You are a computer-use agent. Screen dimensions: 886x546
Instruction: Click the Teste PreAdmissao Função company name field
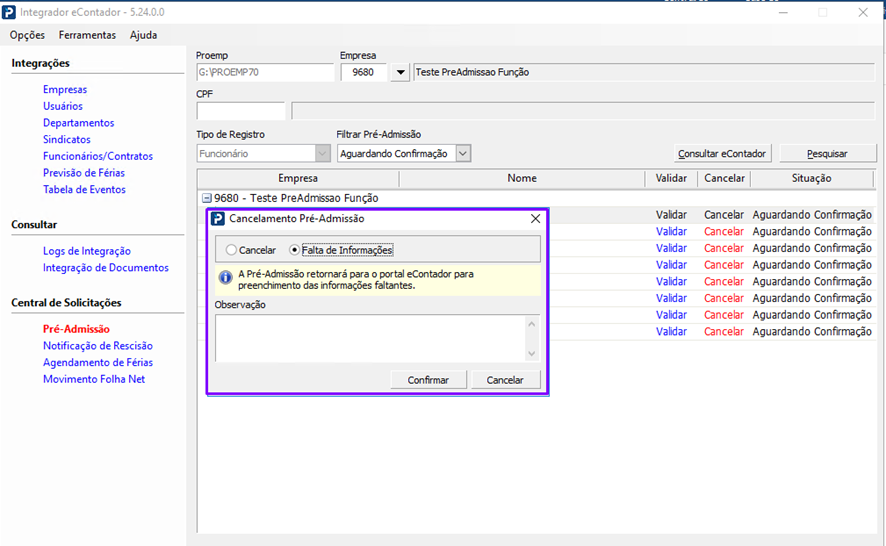pos(644,72)
